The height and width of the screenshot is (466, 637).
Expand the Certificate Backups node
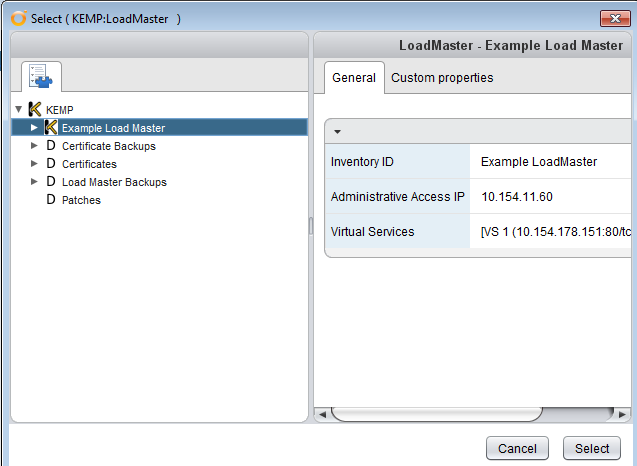click(x=34, y=145)
